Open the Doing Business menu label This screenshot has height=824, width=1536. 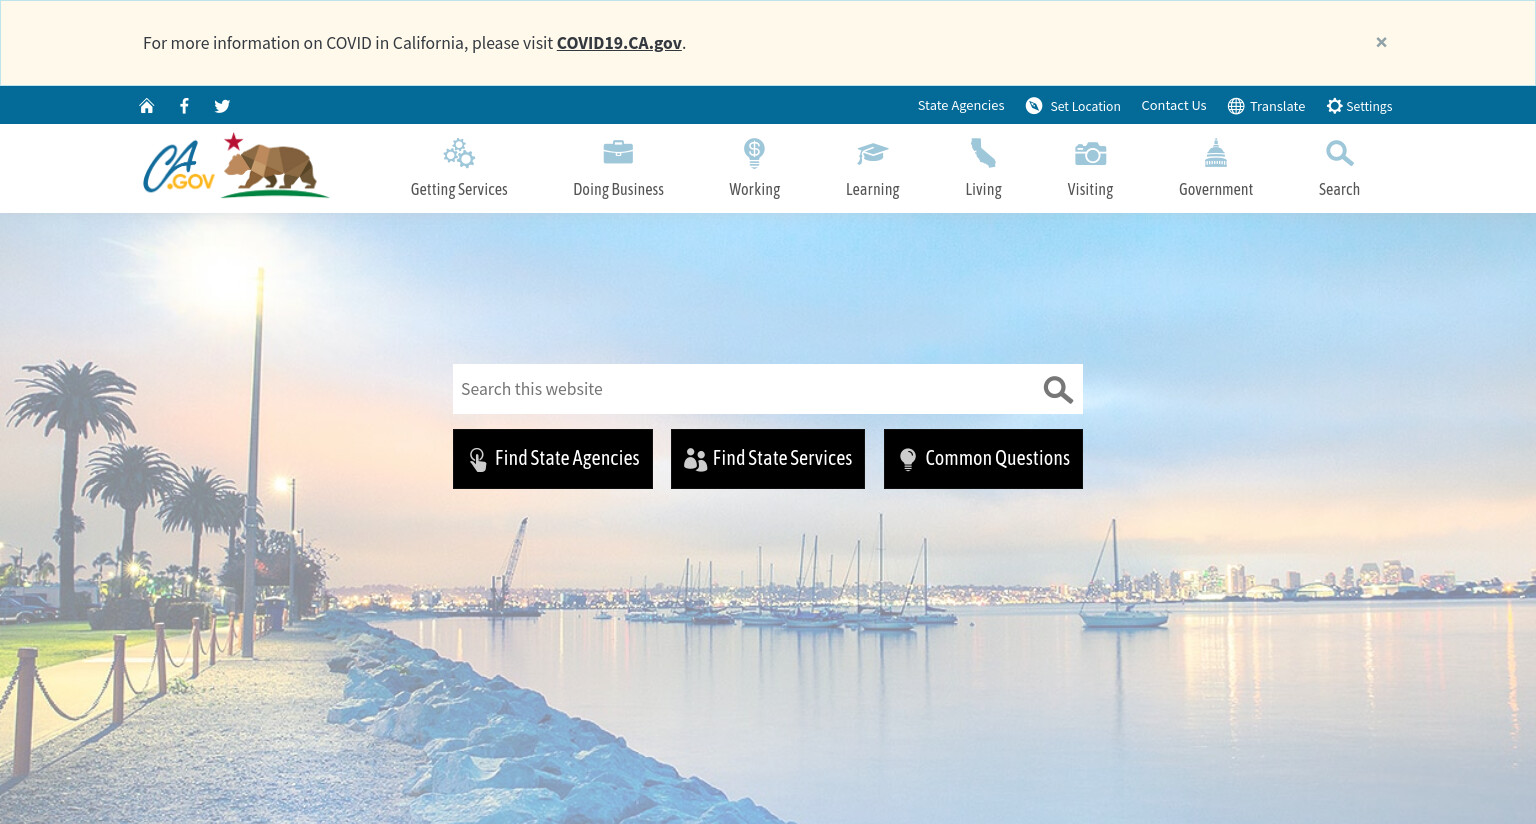coord(618,189)
